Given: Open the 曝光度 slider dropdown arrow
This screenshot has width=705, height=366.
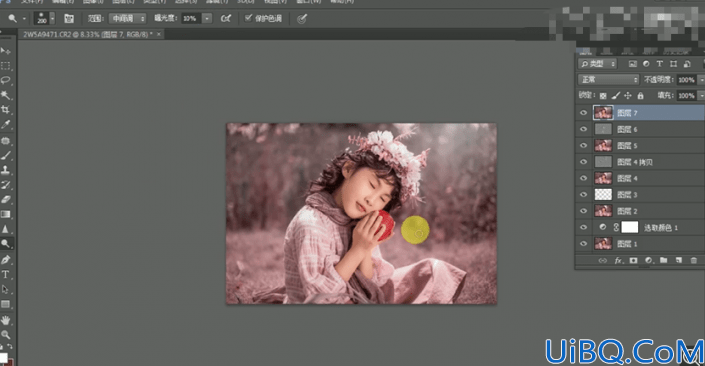Looking at the screenshot, I should tap(207, 18).
